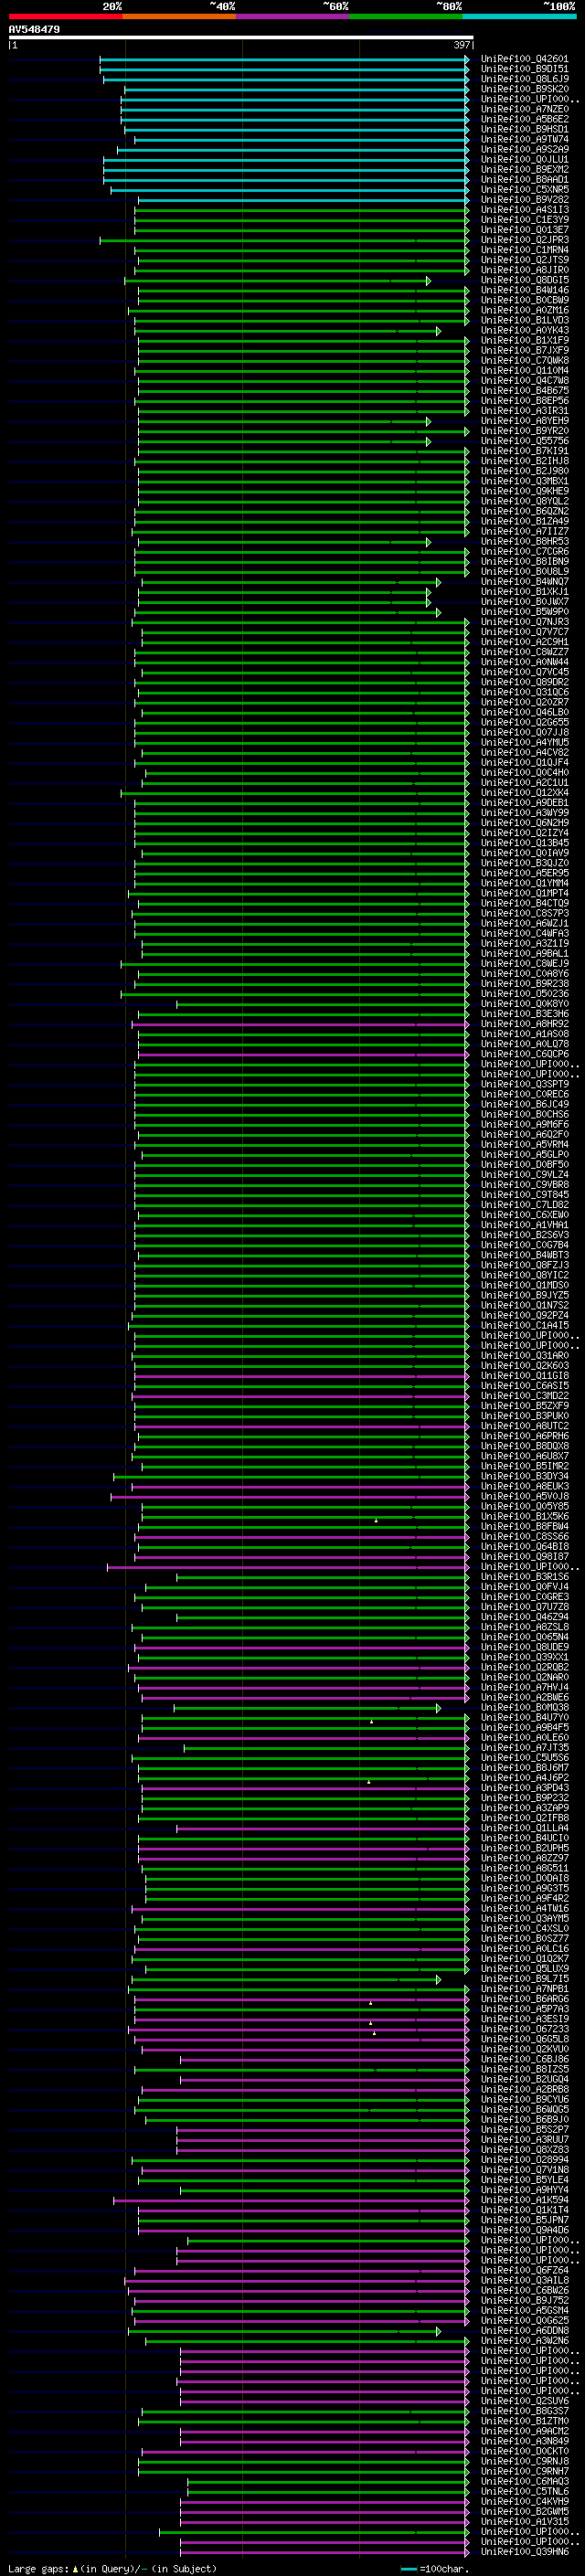The height and width of the screenshot is (2576, 585).
Task: Select hit label UniRef100_Q7NJR3
Action: point(525,622)
